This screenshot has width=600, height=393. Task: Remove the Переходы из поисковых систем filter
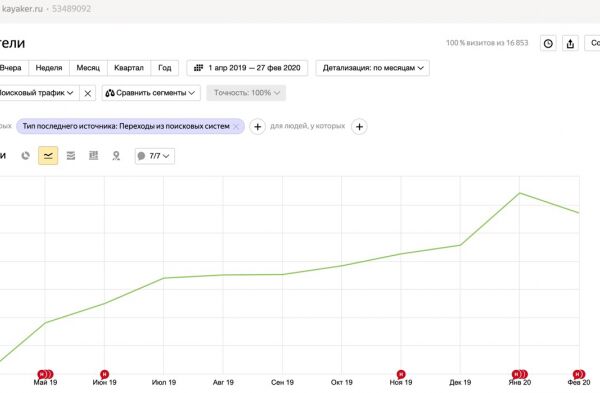[x=236, y=126]
